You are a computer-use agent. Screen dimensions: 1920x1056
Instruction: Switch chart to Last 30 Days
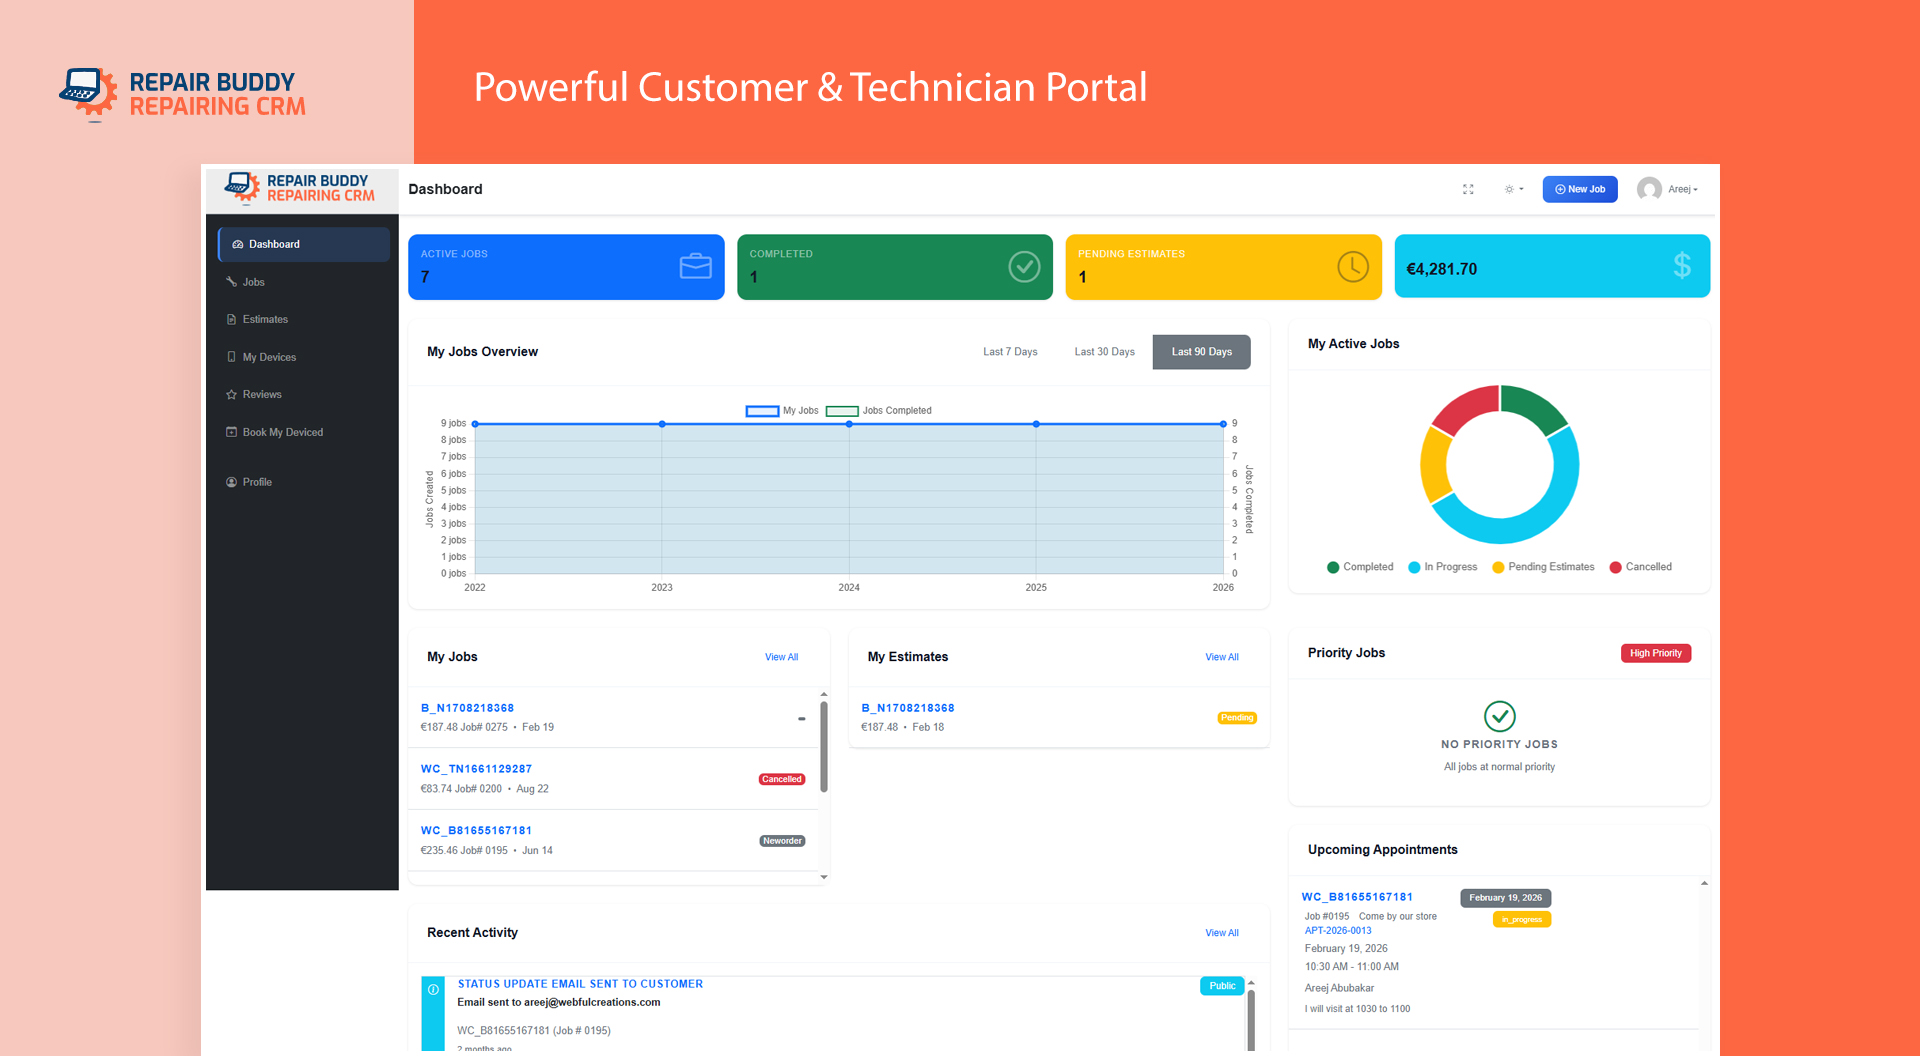pos(1104,352)
